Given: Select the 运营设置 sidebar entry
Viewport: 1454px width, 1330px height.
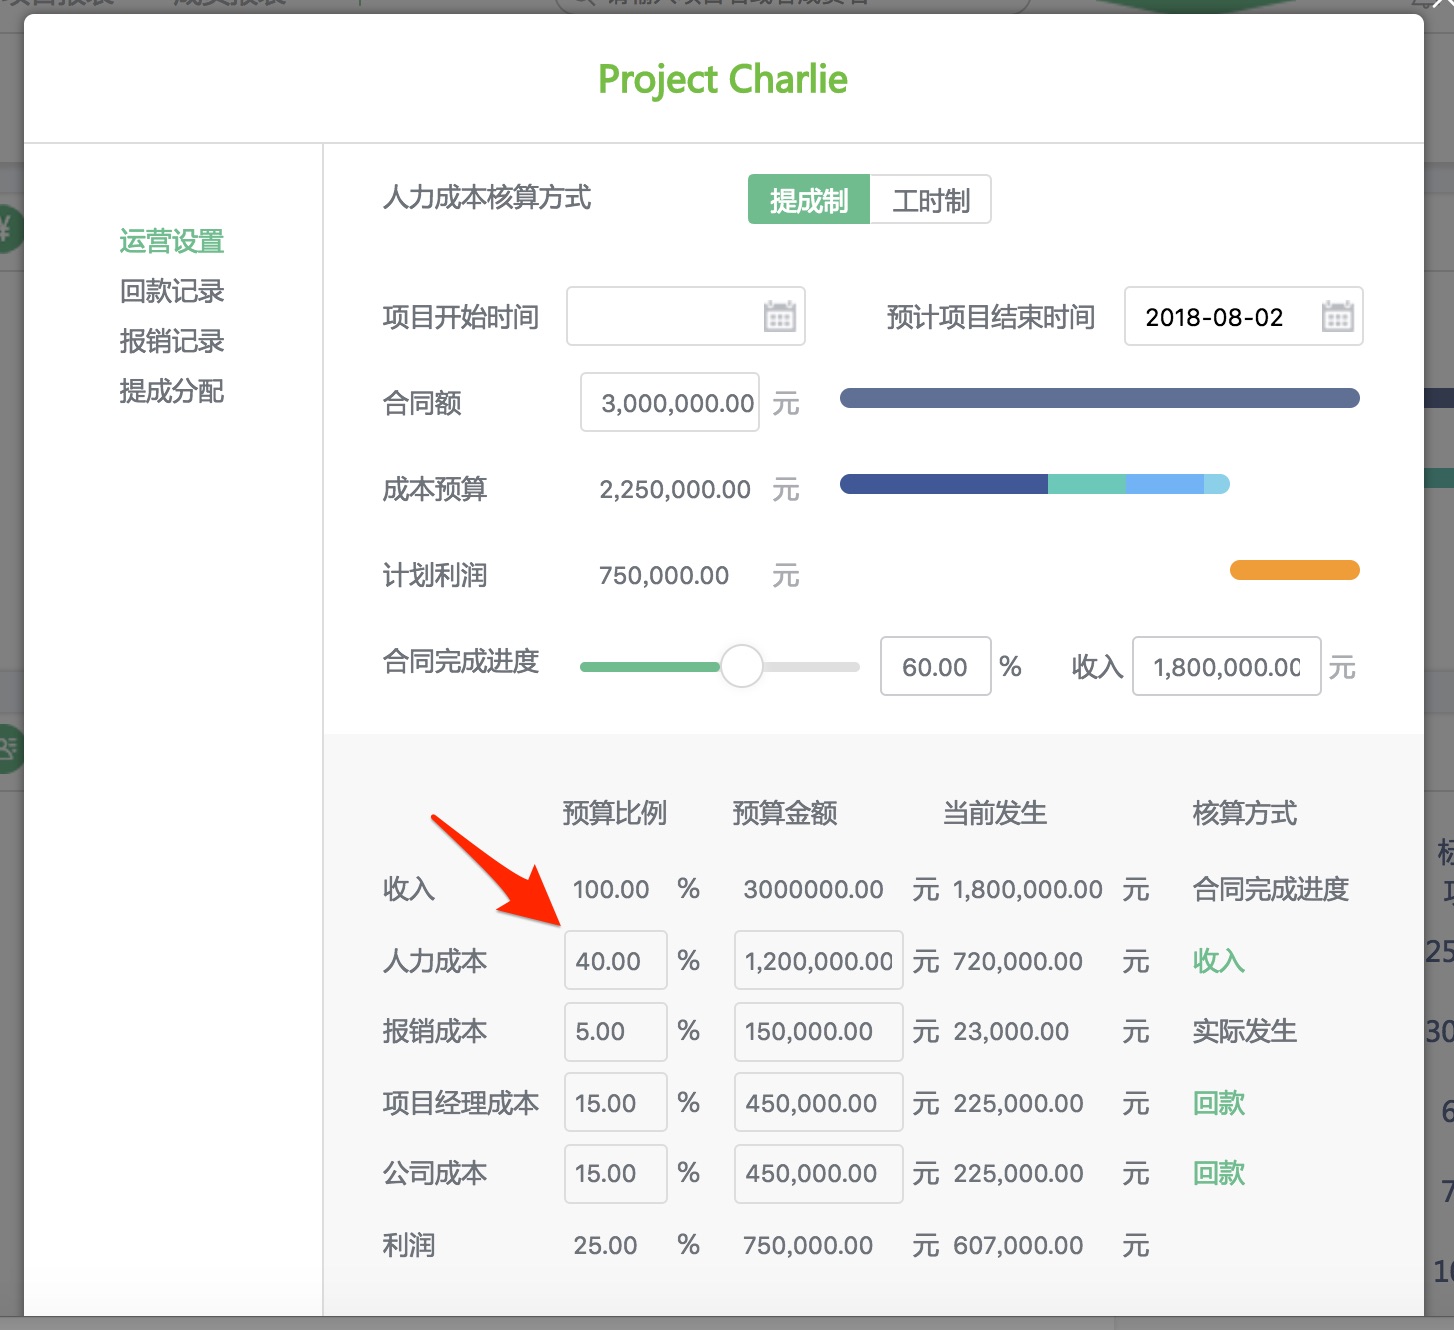Looking at the screenshot, I should pos(171,241).
